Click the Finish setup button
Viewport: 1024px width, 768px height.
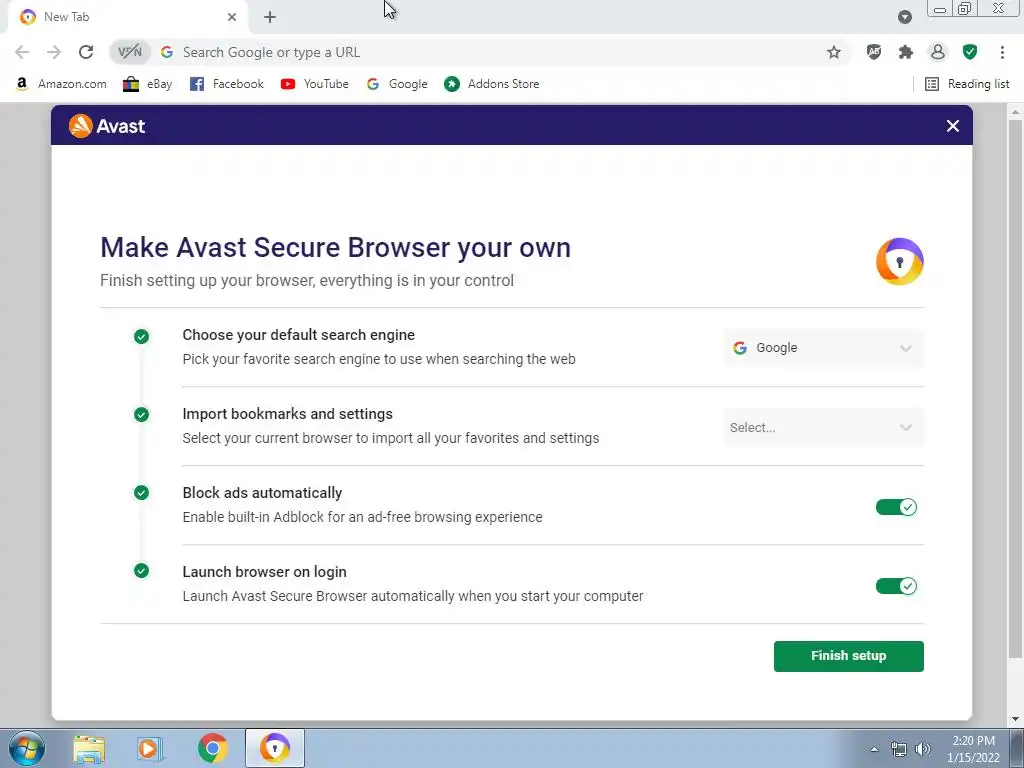tap(848, 656)
